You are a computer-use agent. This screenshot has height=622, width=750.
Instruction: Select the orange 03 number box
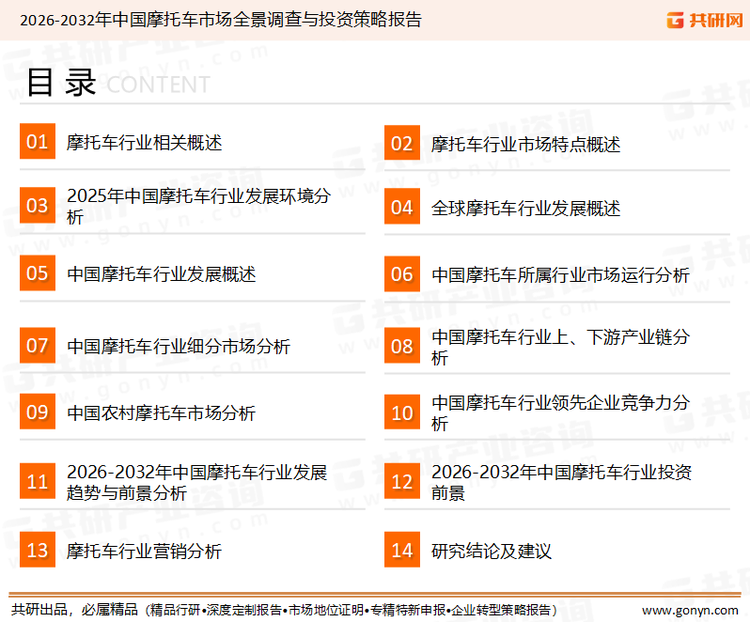click(x=37, y=205)
